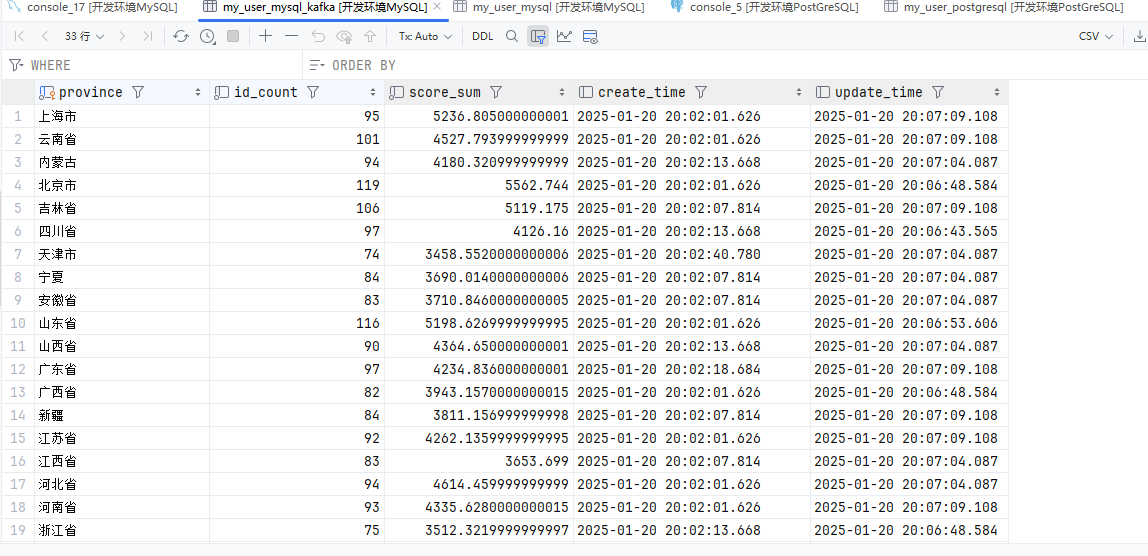The width and height of the screenshot is (1148, 556).
Task: Toggle filter on province column
Action: [x=138, y=92]
